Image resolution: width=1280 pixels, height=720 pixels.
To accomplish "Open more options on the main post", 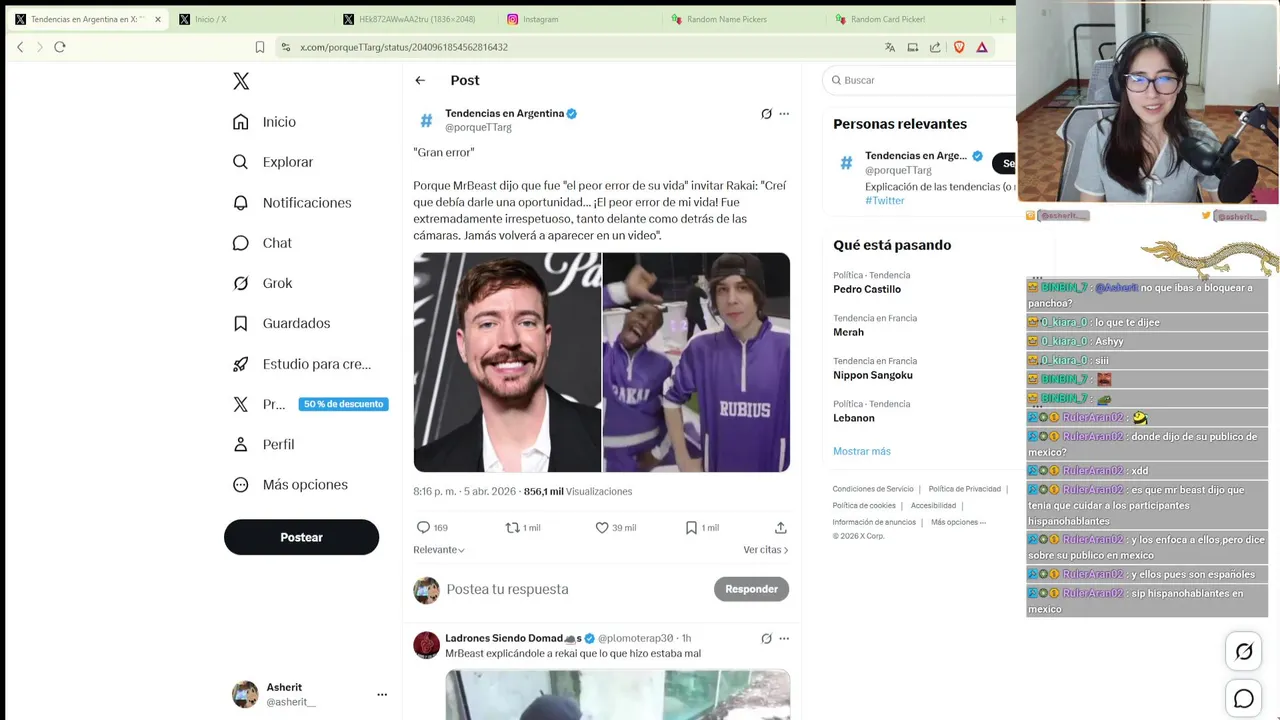I will [x=784, y=114].
